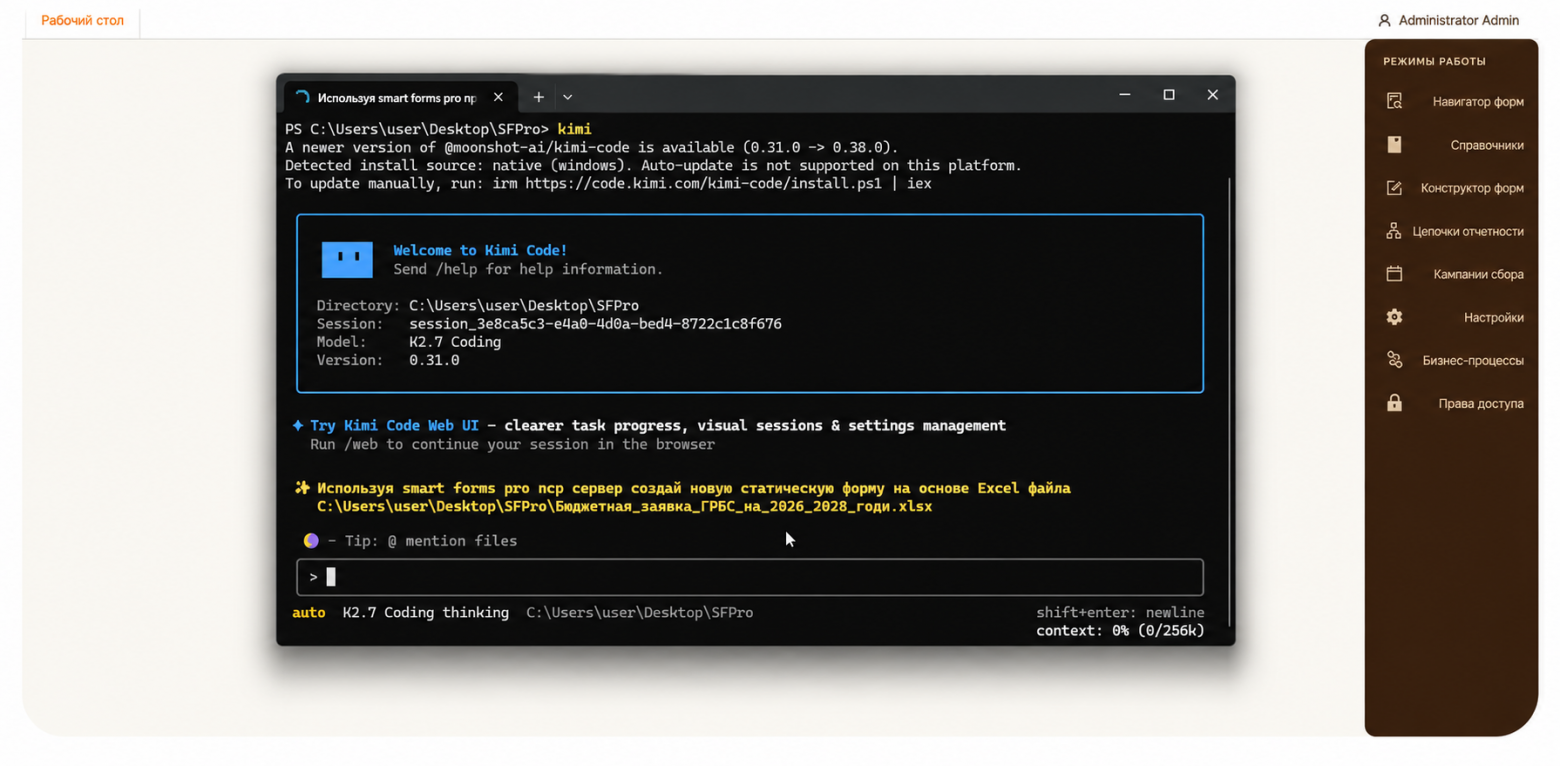Click the Кампании сбора calendar icon
This screenshot has height=766, width=1560.
[1394, 274]
